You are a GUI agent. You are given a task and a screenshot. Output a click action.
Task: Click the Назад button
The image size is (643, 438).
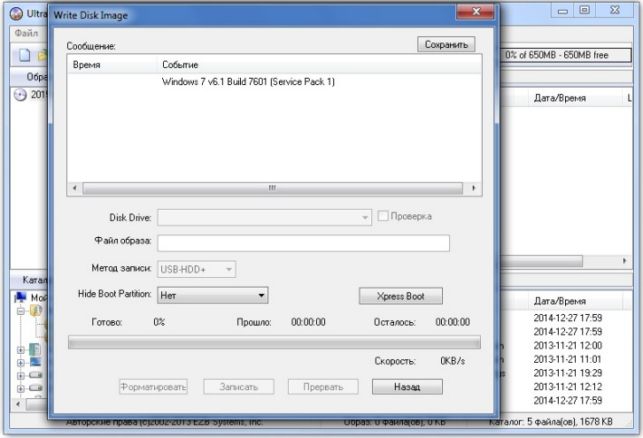407,387
